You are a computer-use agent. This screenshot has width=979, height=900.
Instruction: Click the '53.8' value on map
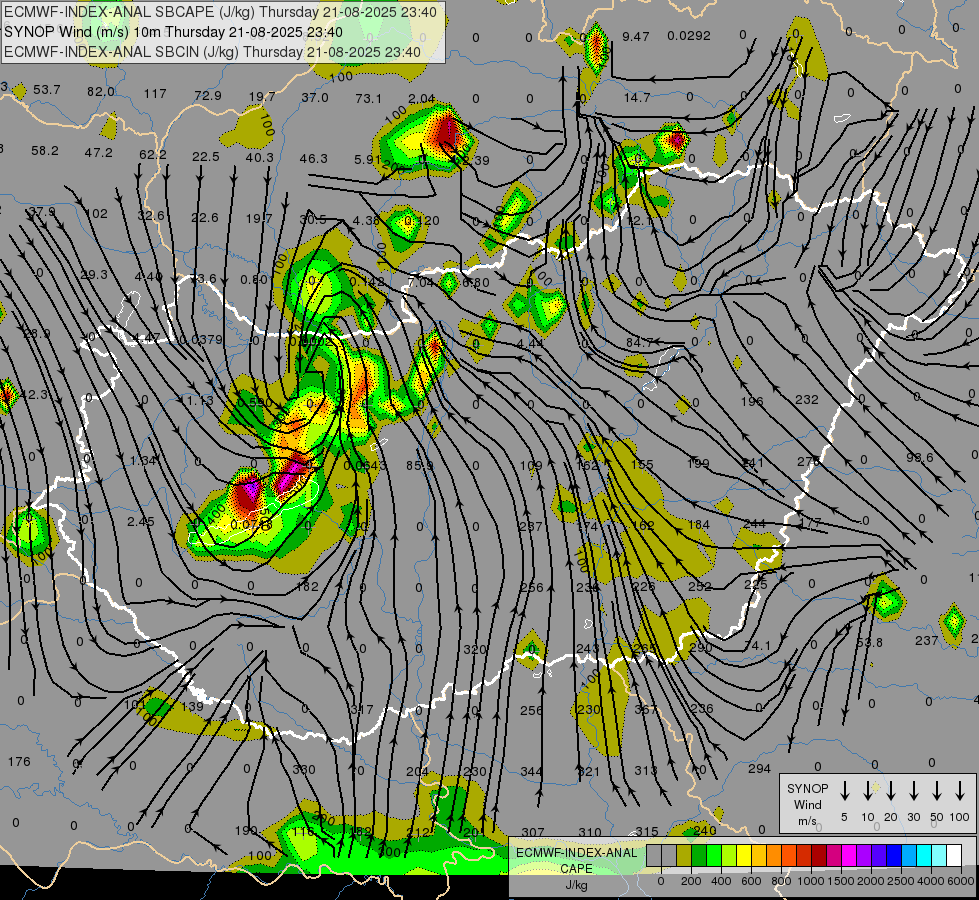(870, 643)
